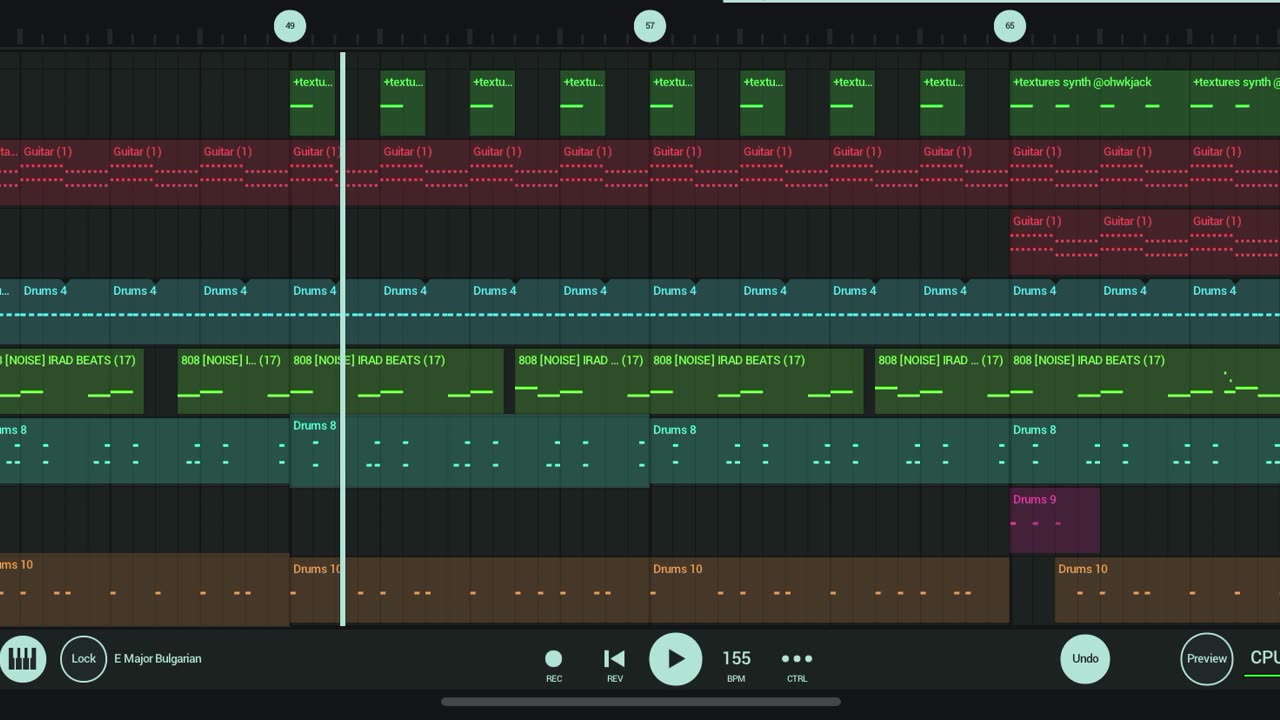Open the CTRL three-dots menu

tap(797, 664)
